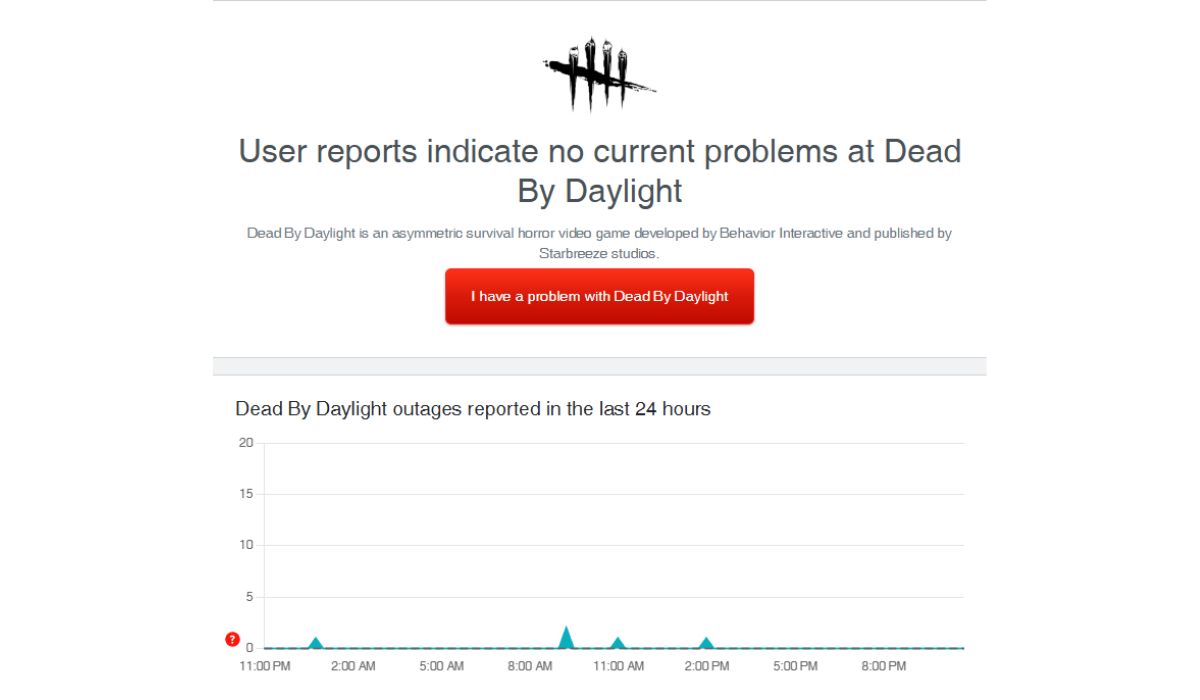The image size is (1200, 700).
Task: Select the 11:00 AM time axis label
Action: point(618,666)
